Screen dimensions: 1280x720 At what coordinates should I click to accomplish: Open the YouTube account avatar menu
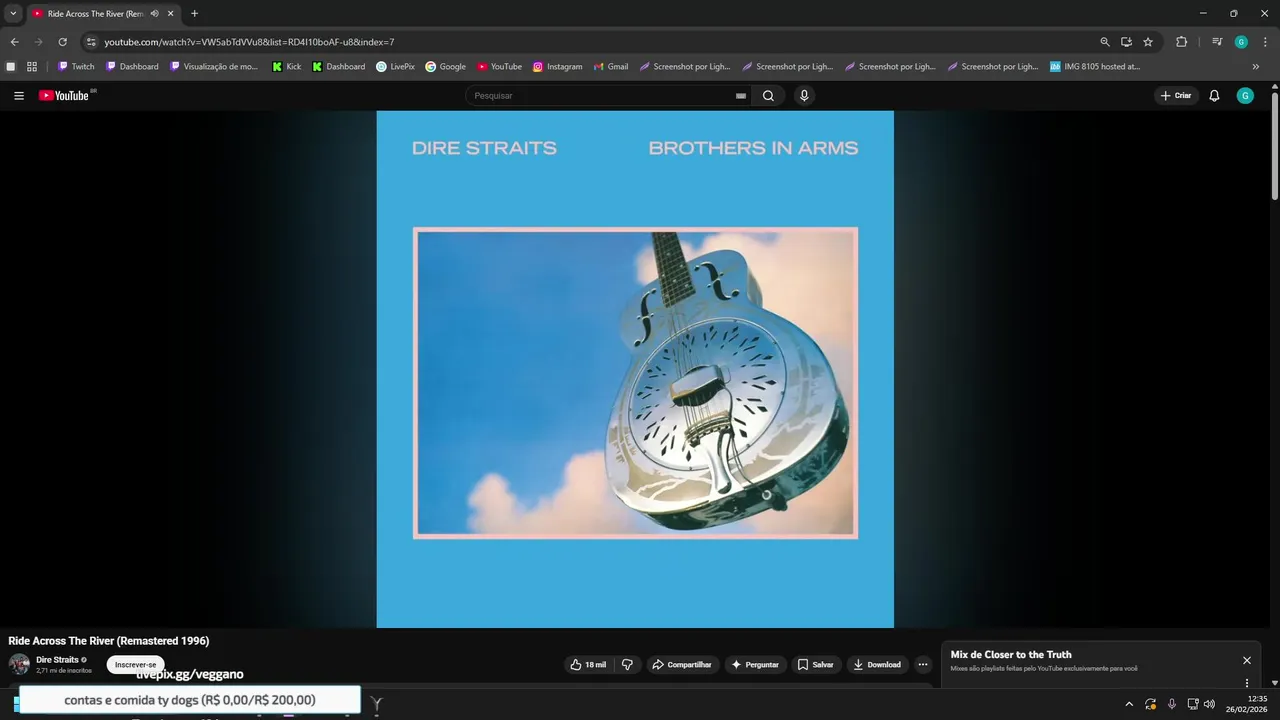[1245, 96]
